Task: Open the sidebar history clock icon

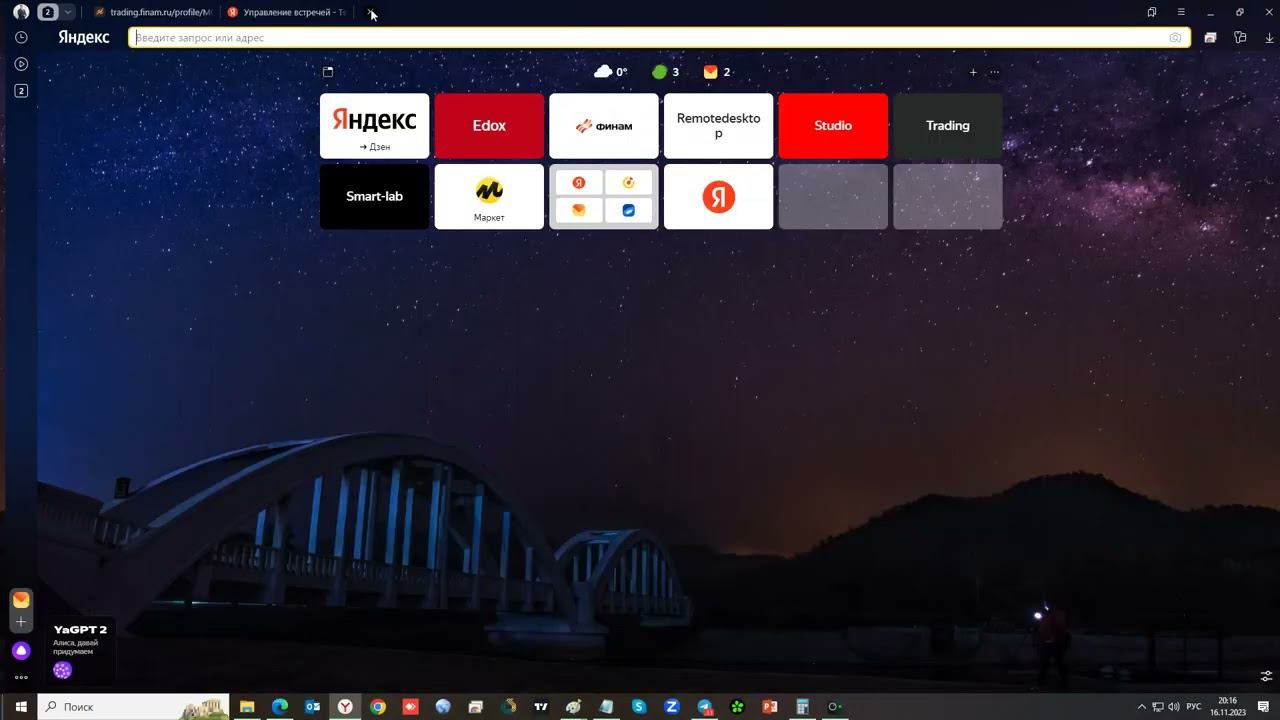Action: tap(21, 37)
